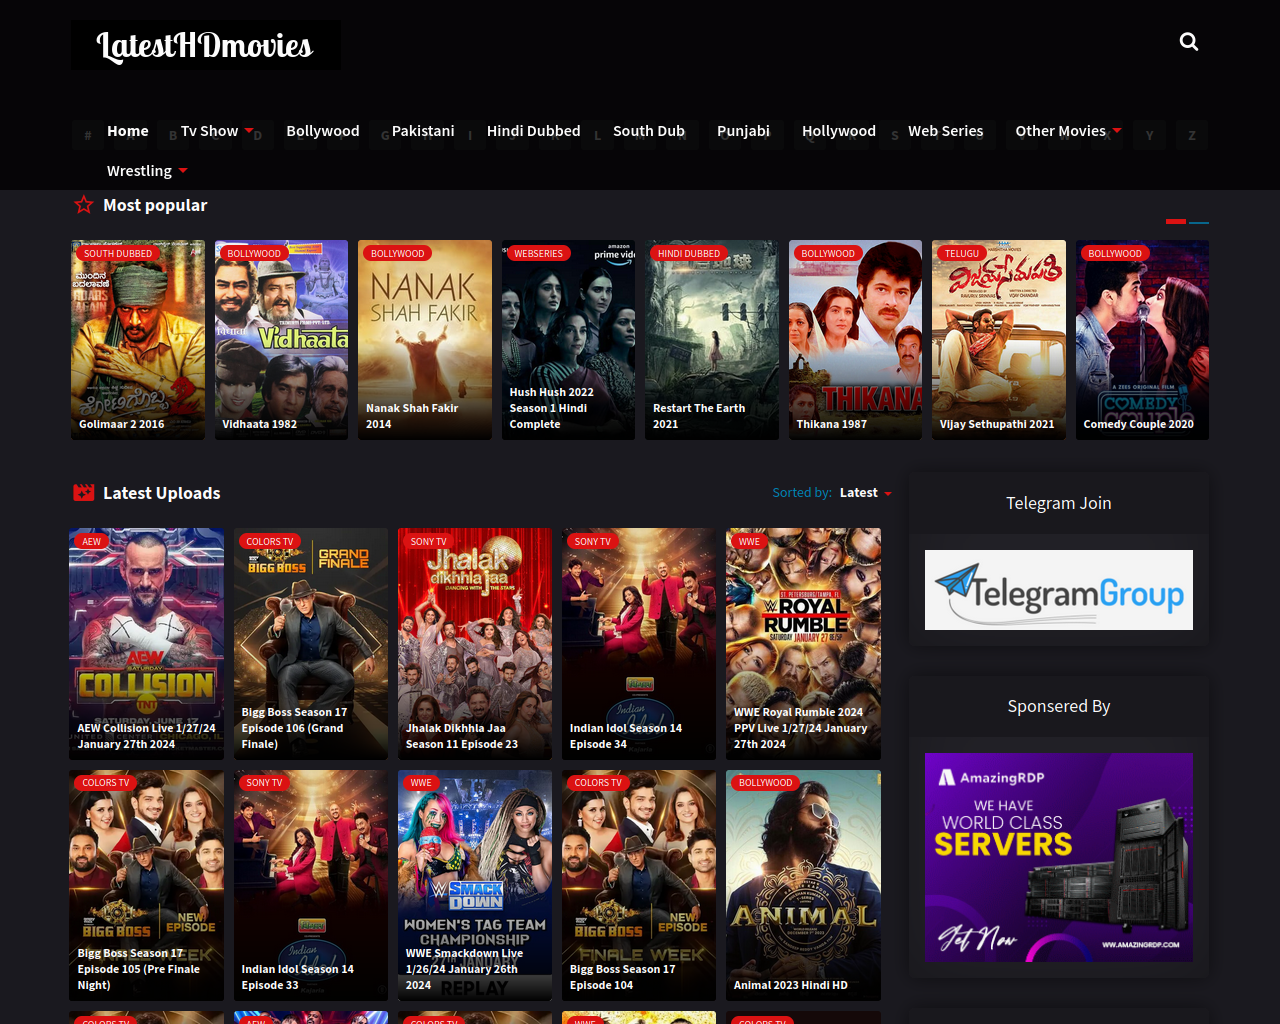
Task: Click the Telegram Join heading
Action: [x=1059, y=503]
